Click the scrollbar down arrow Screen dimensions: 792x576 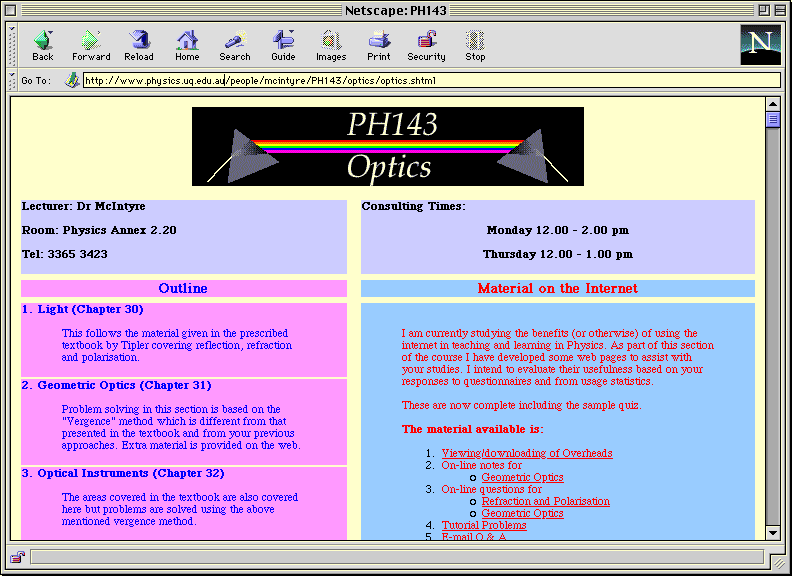[772, 533]
